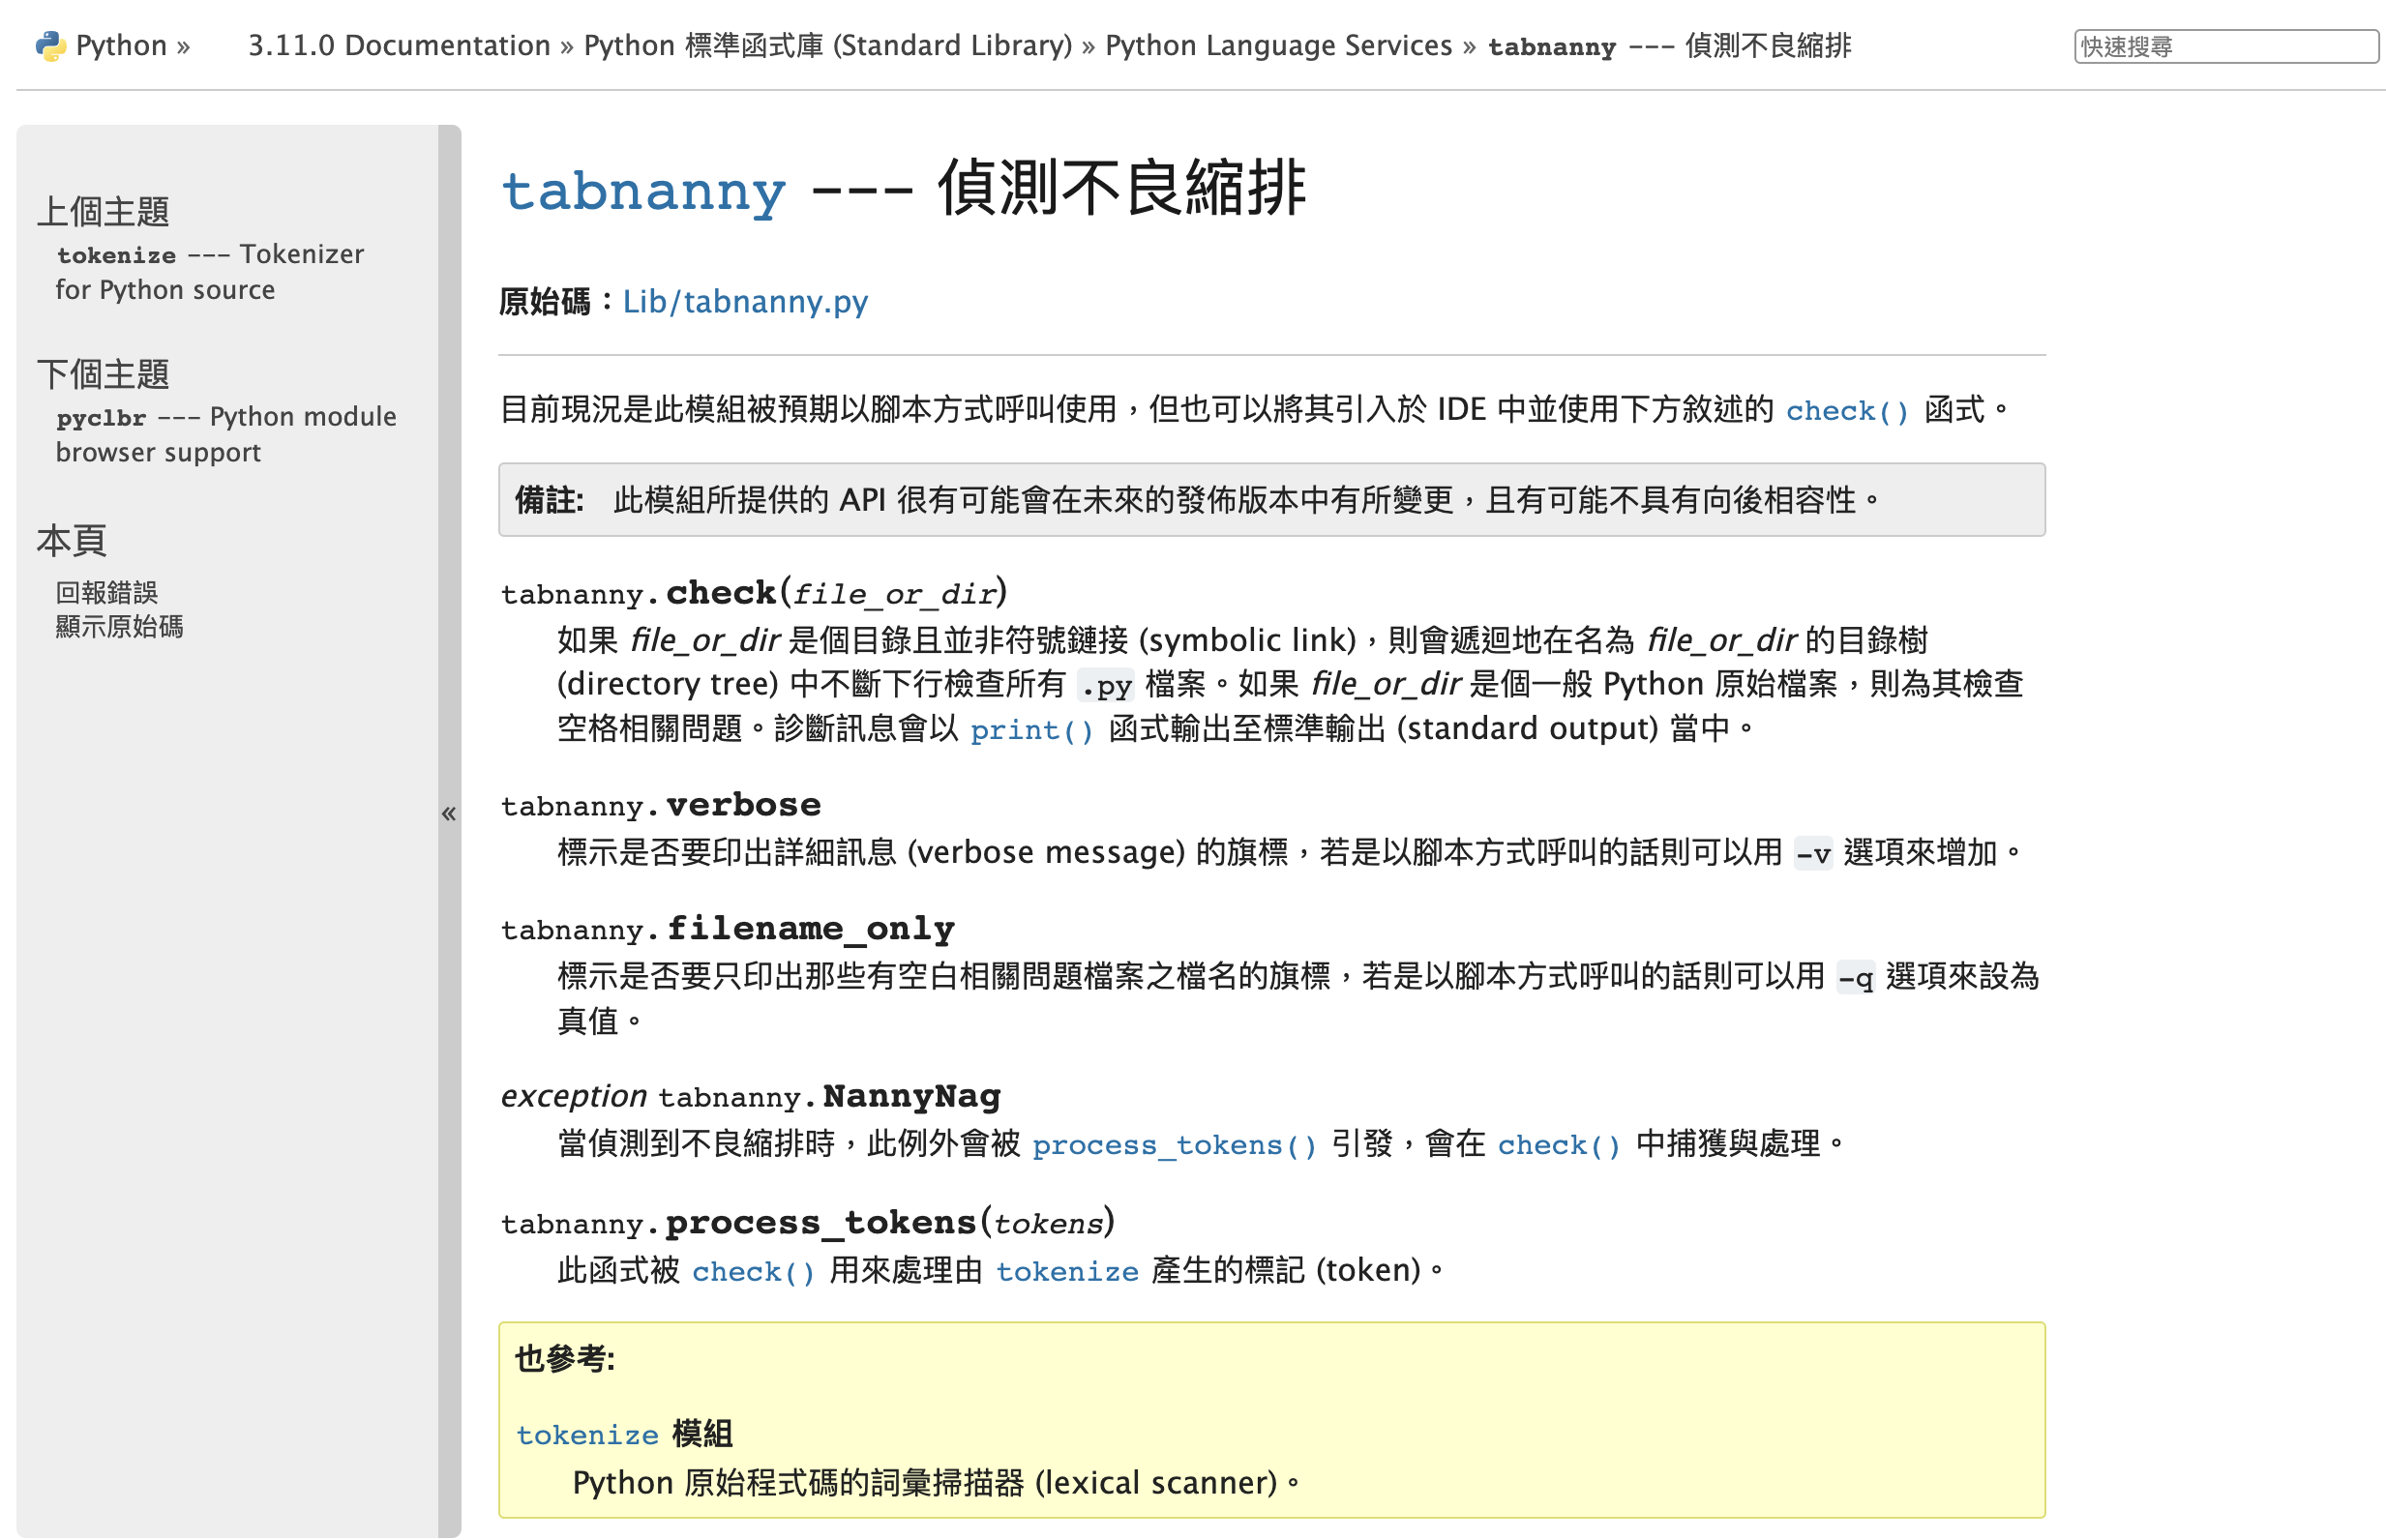Click check() link under process_tokens
2386x1540 pixels.
(x=752, y=1272)
